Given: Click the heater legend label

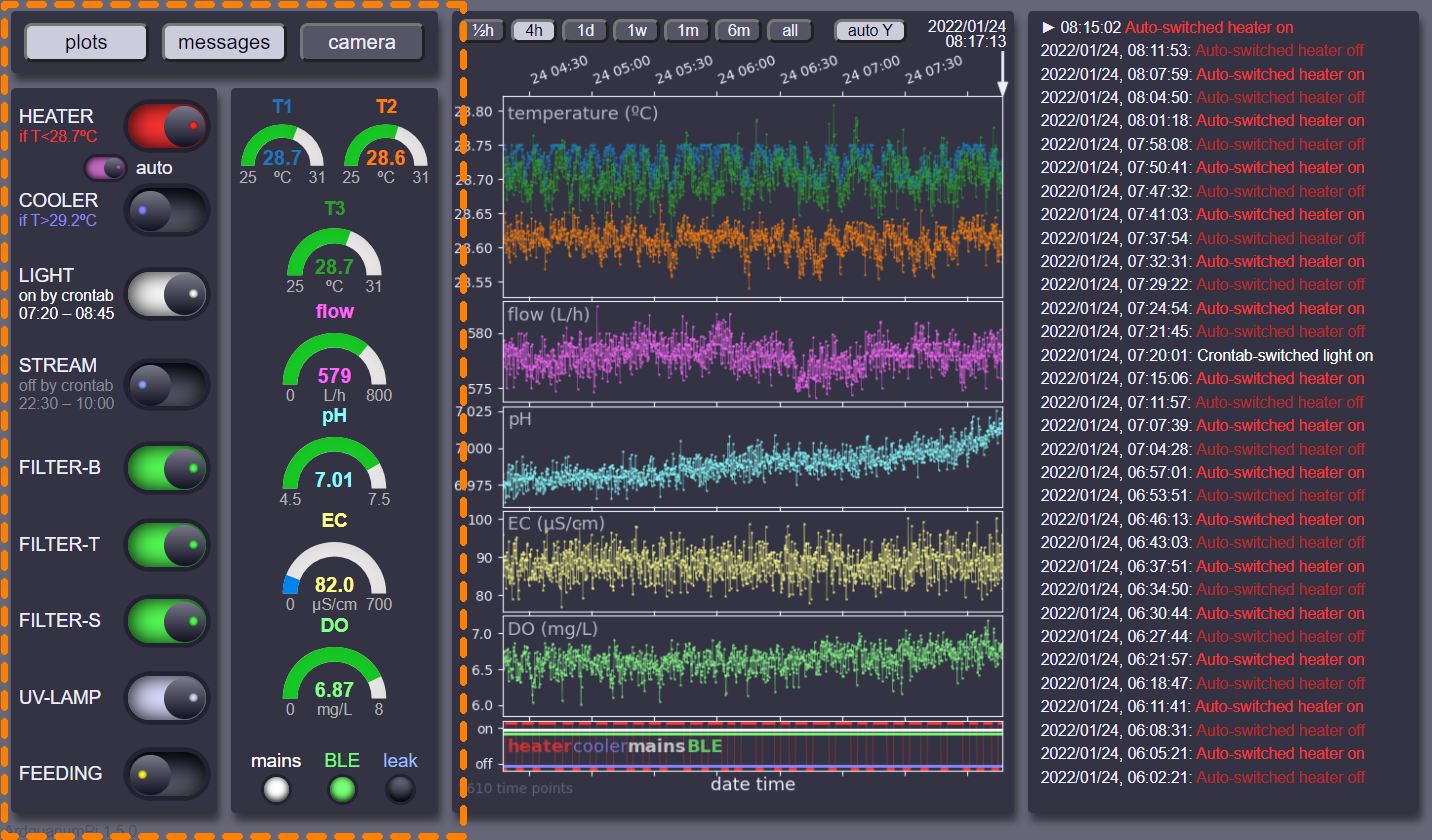Looking at the screenshot, I should [x=540, y=746].
